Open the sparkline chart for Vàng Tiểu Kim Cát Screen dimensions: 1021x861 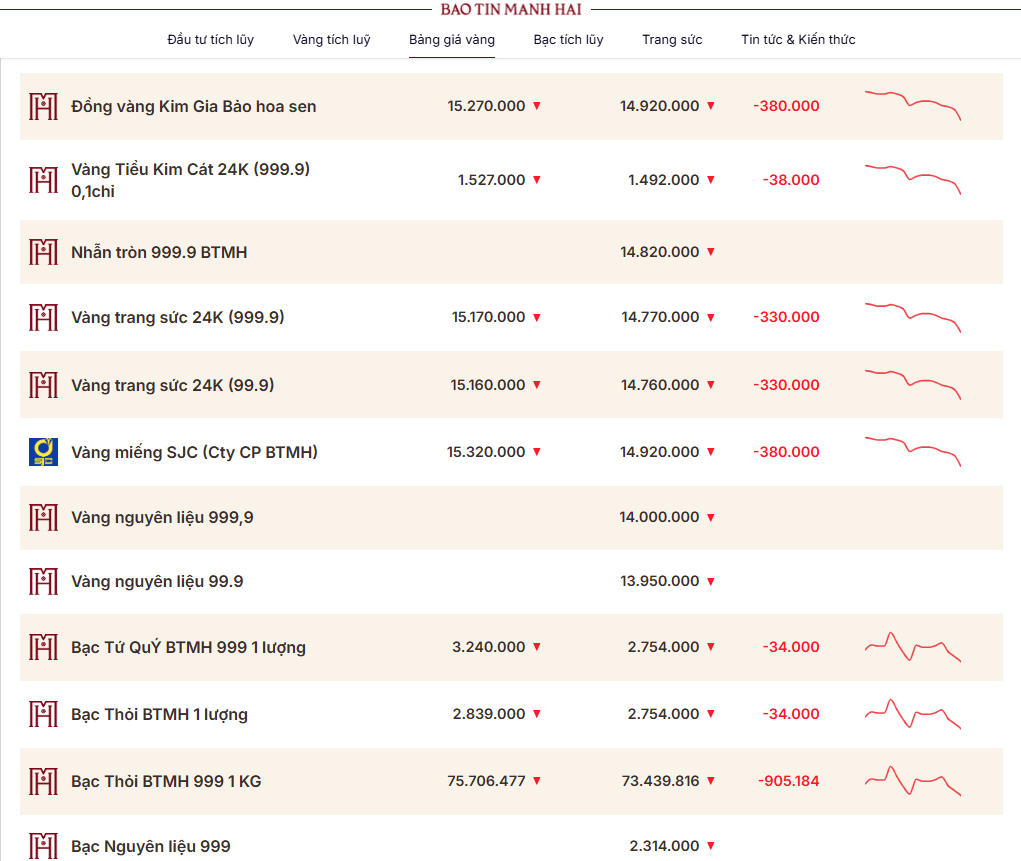point(912,179)
